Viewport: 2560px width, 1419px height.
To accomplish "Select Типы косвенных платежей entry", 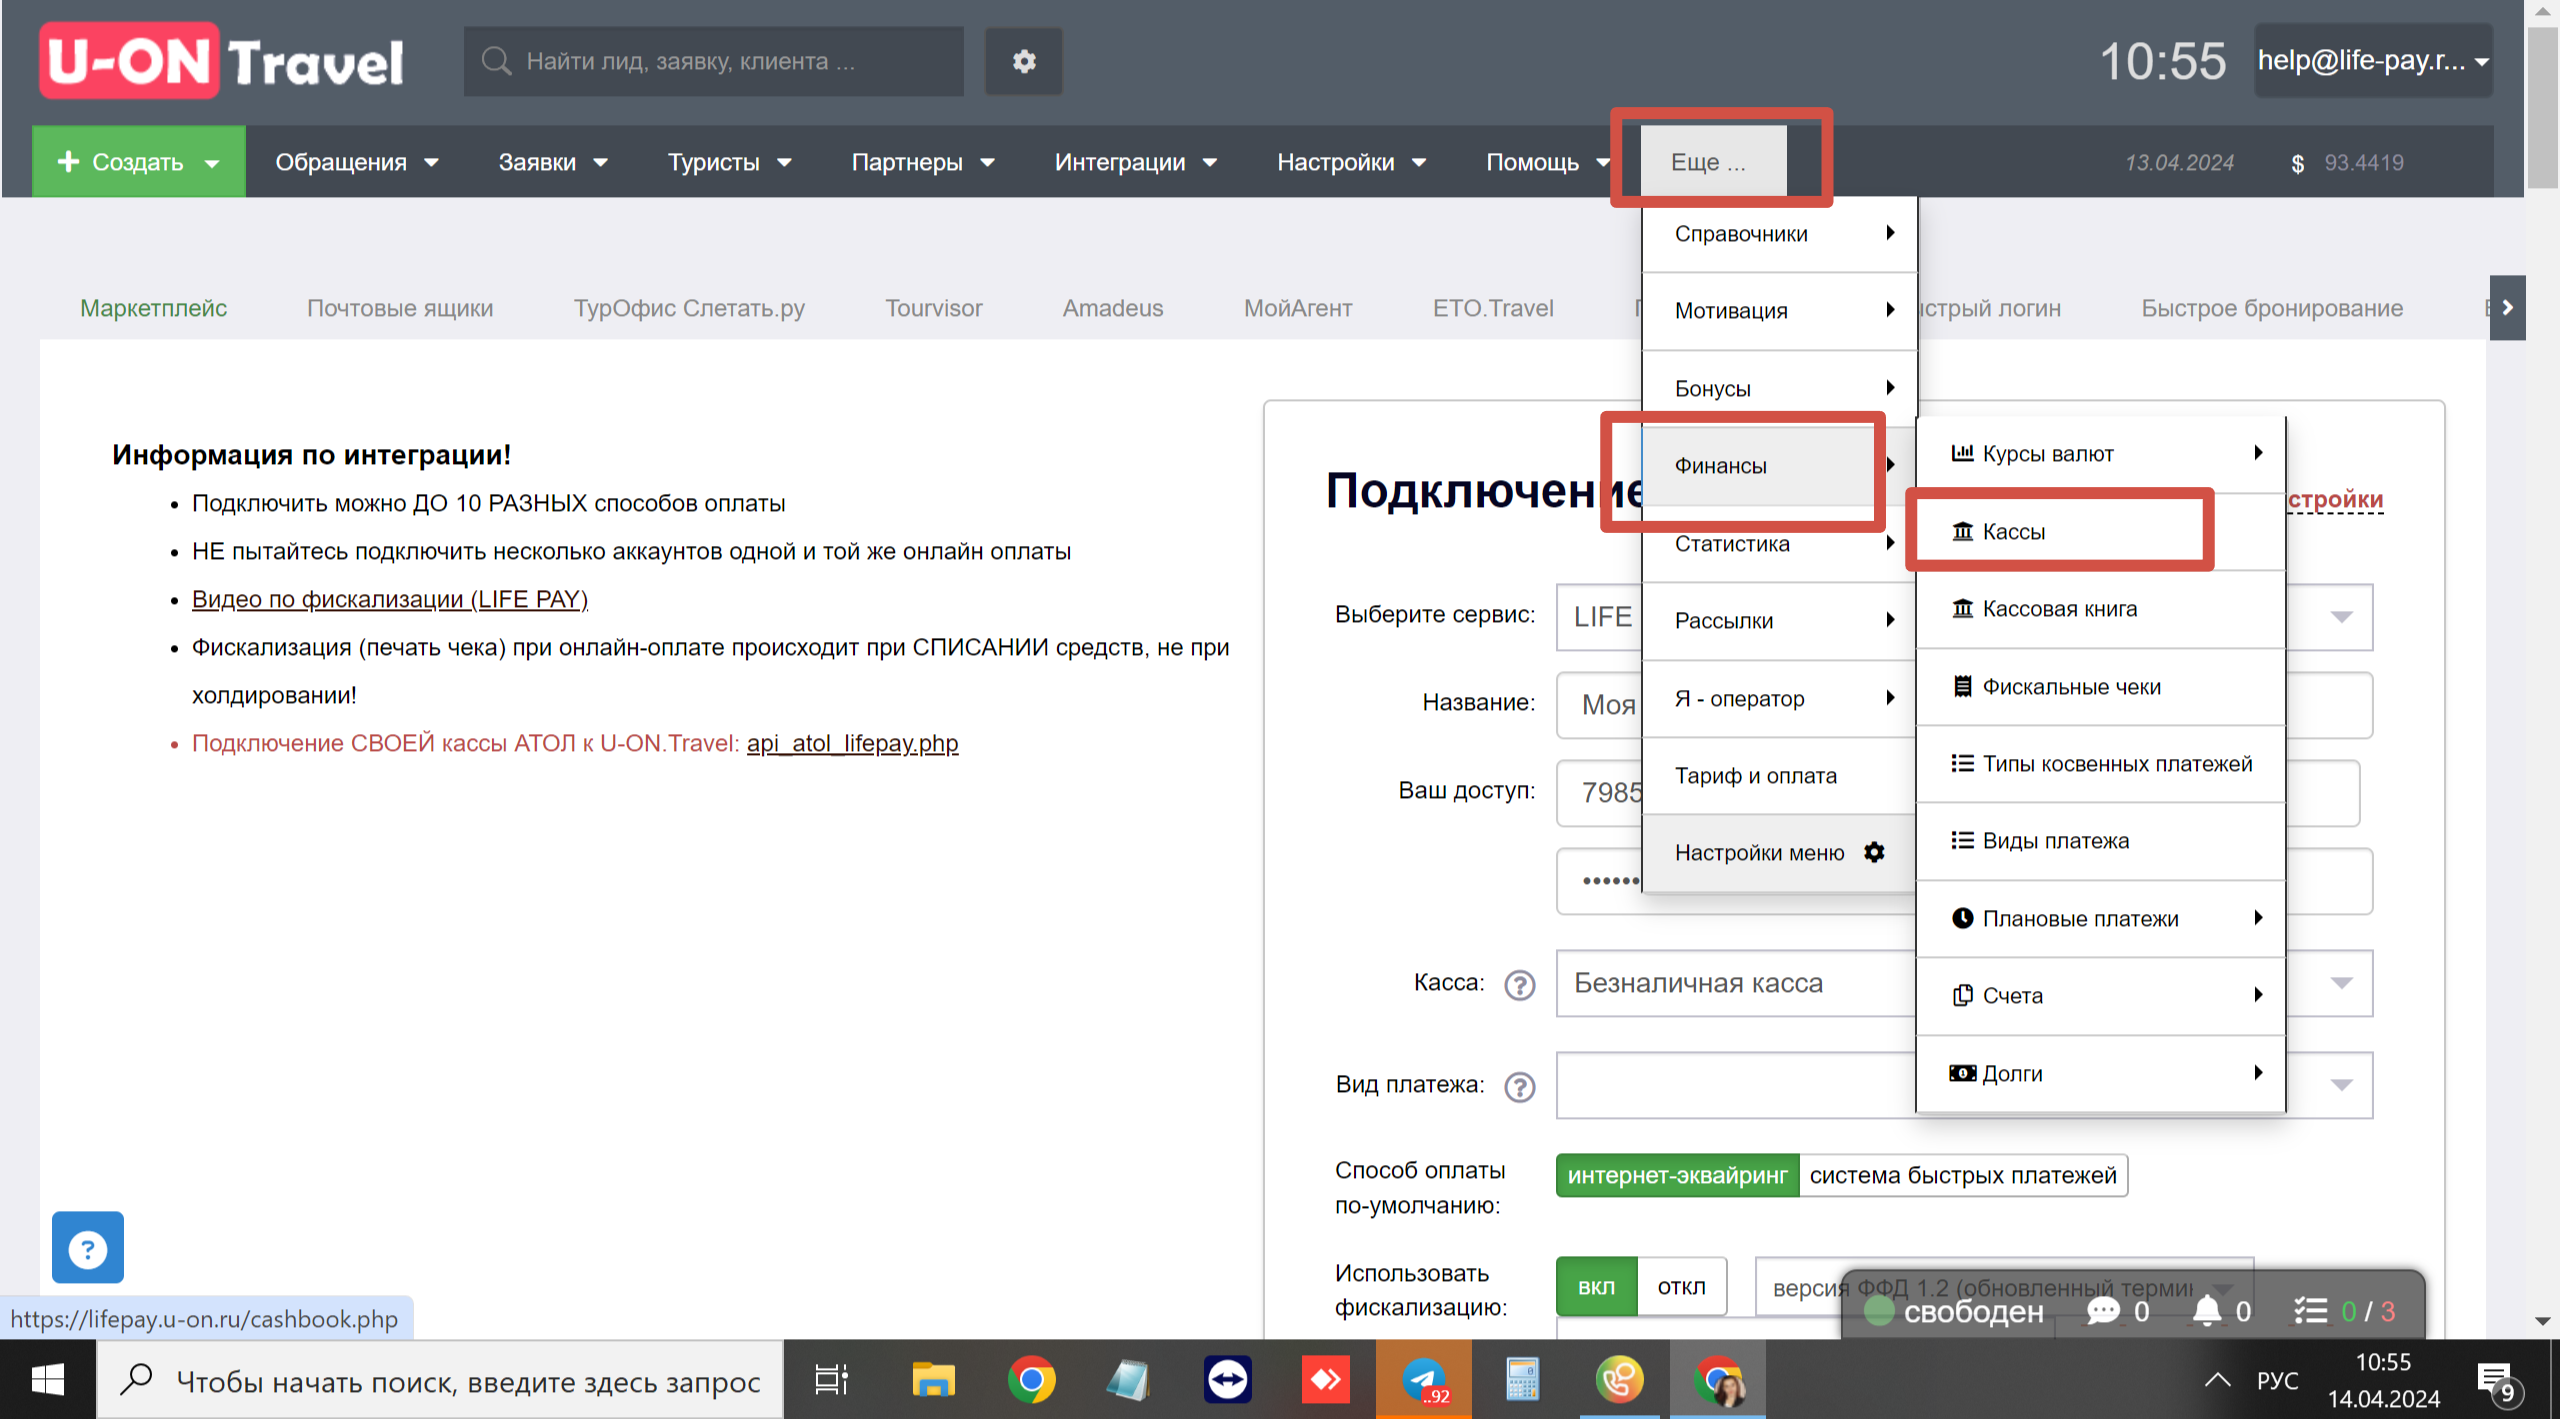I will (2101, 763).
